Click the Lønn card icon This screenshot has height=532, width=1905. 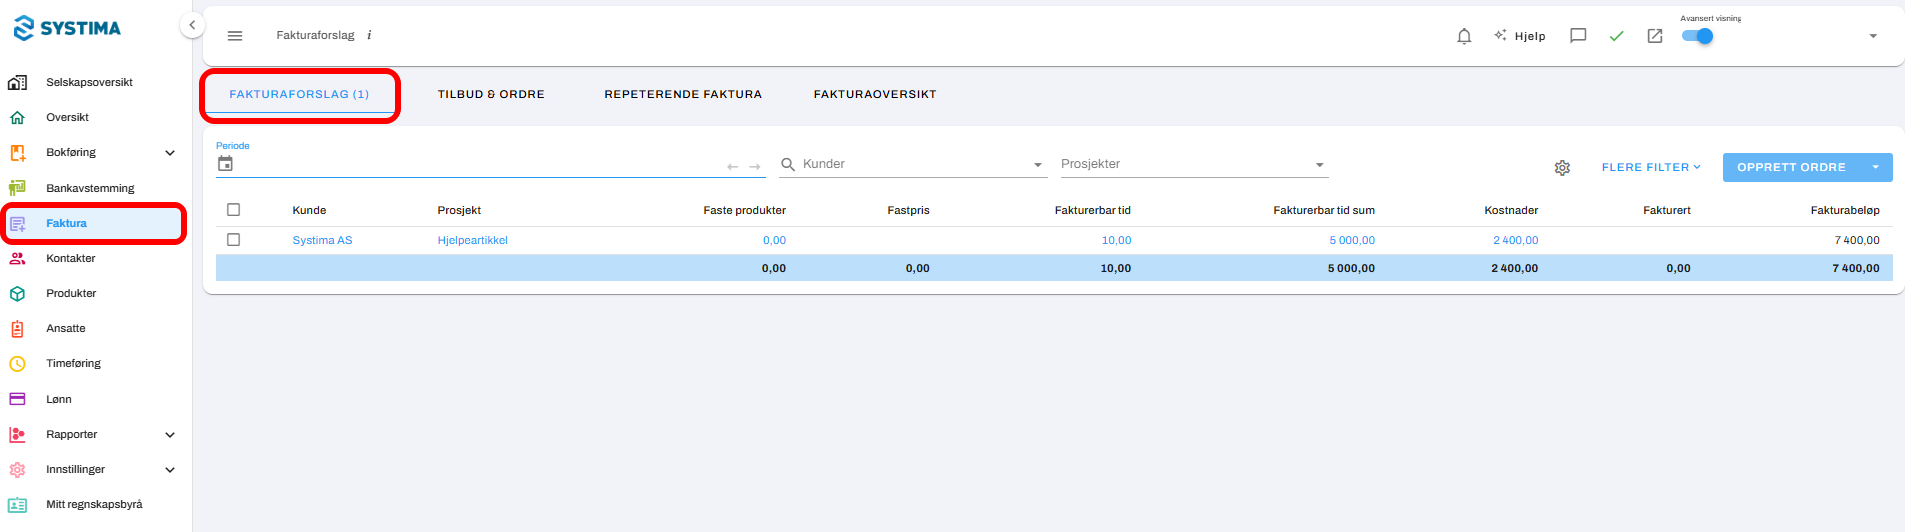17,399
